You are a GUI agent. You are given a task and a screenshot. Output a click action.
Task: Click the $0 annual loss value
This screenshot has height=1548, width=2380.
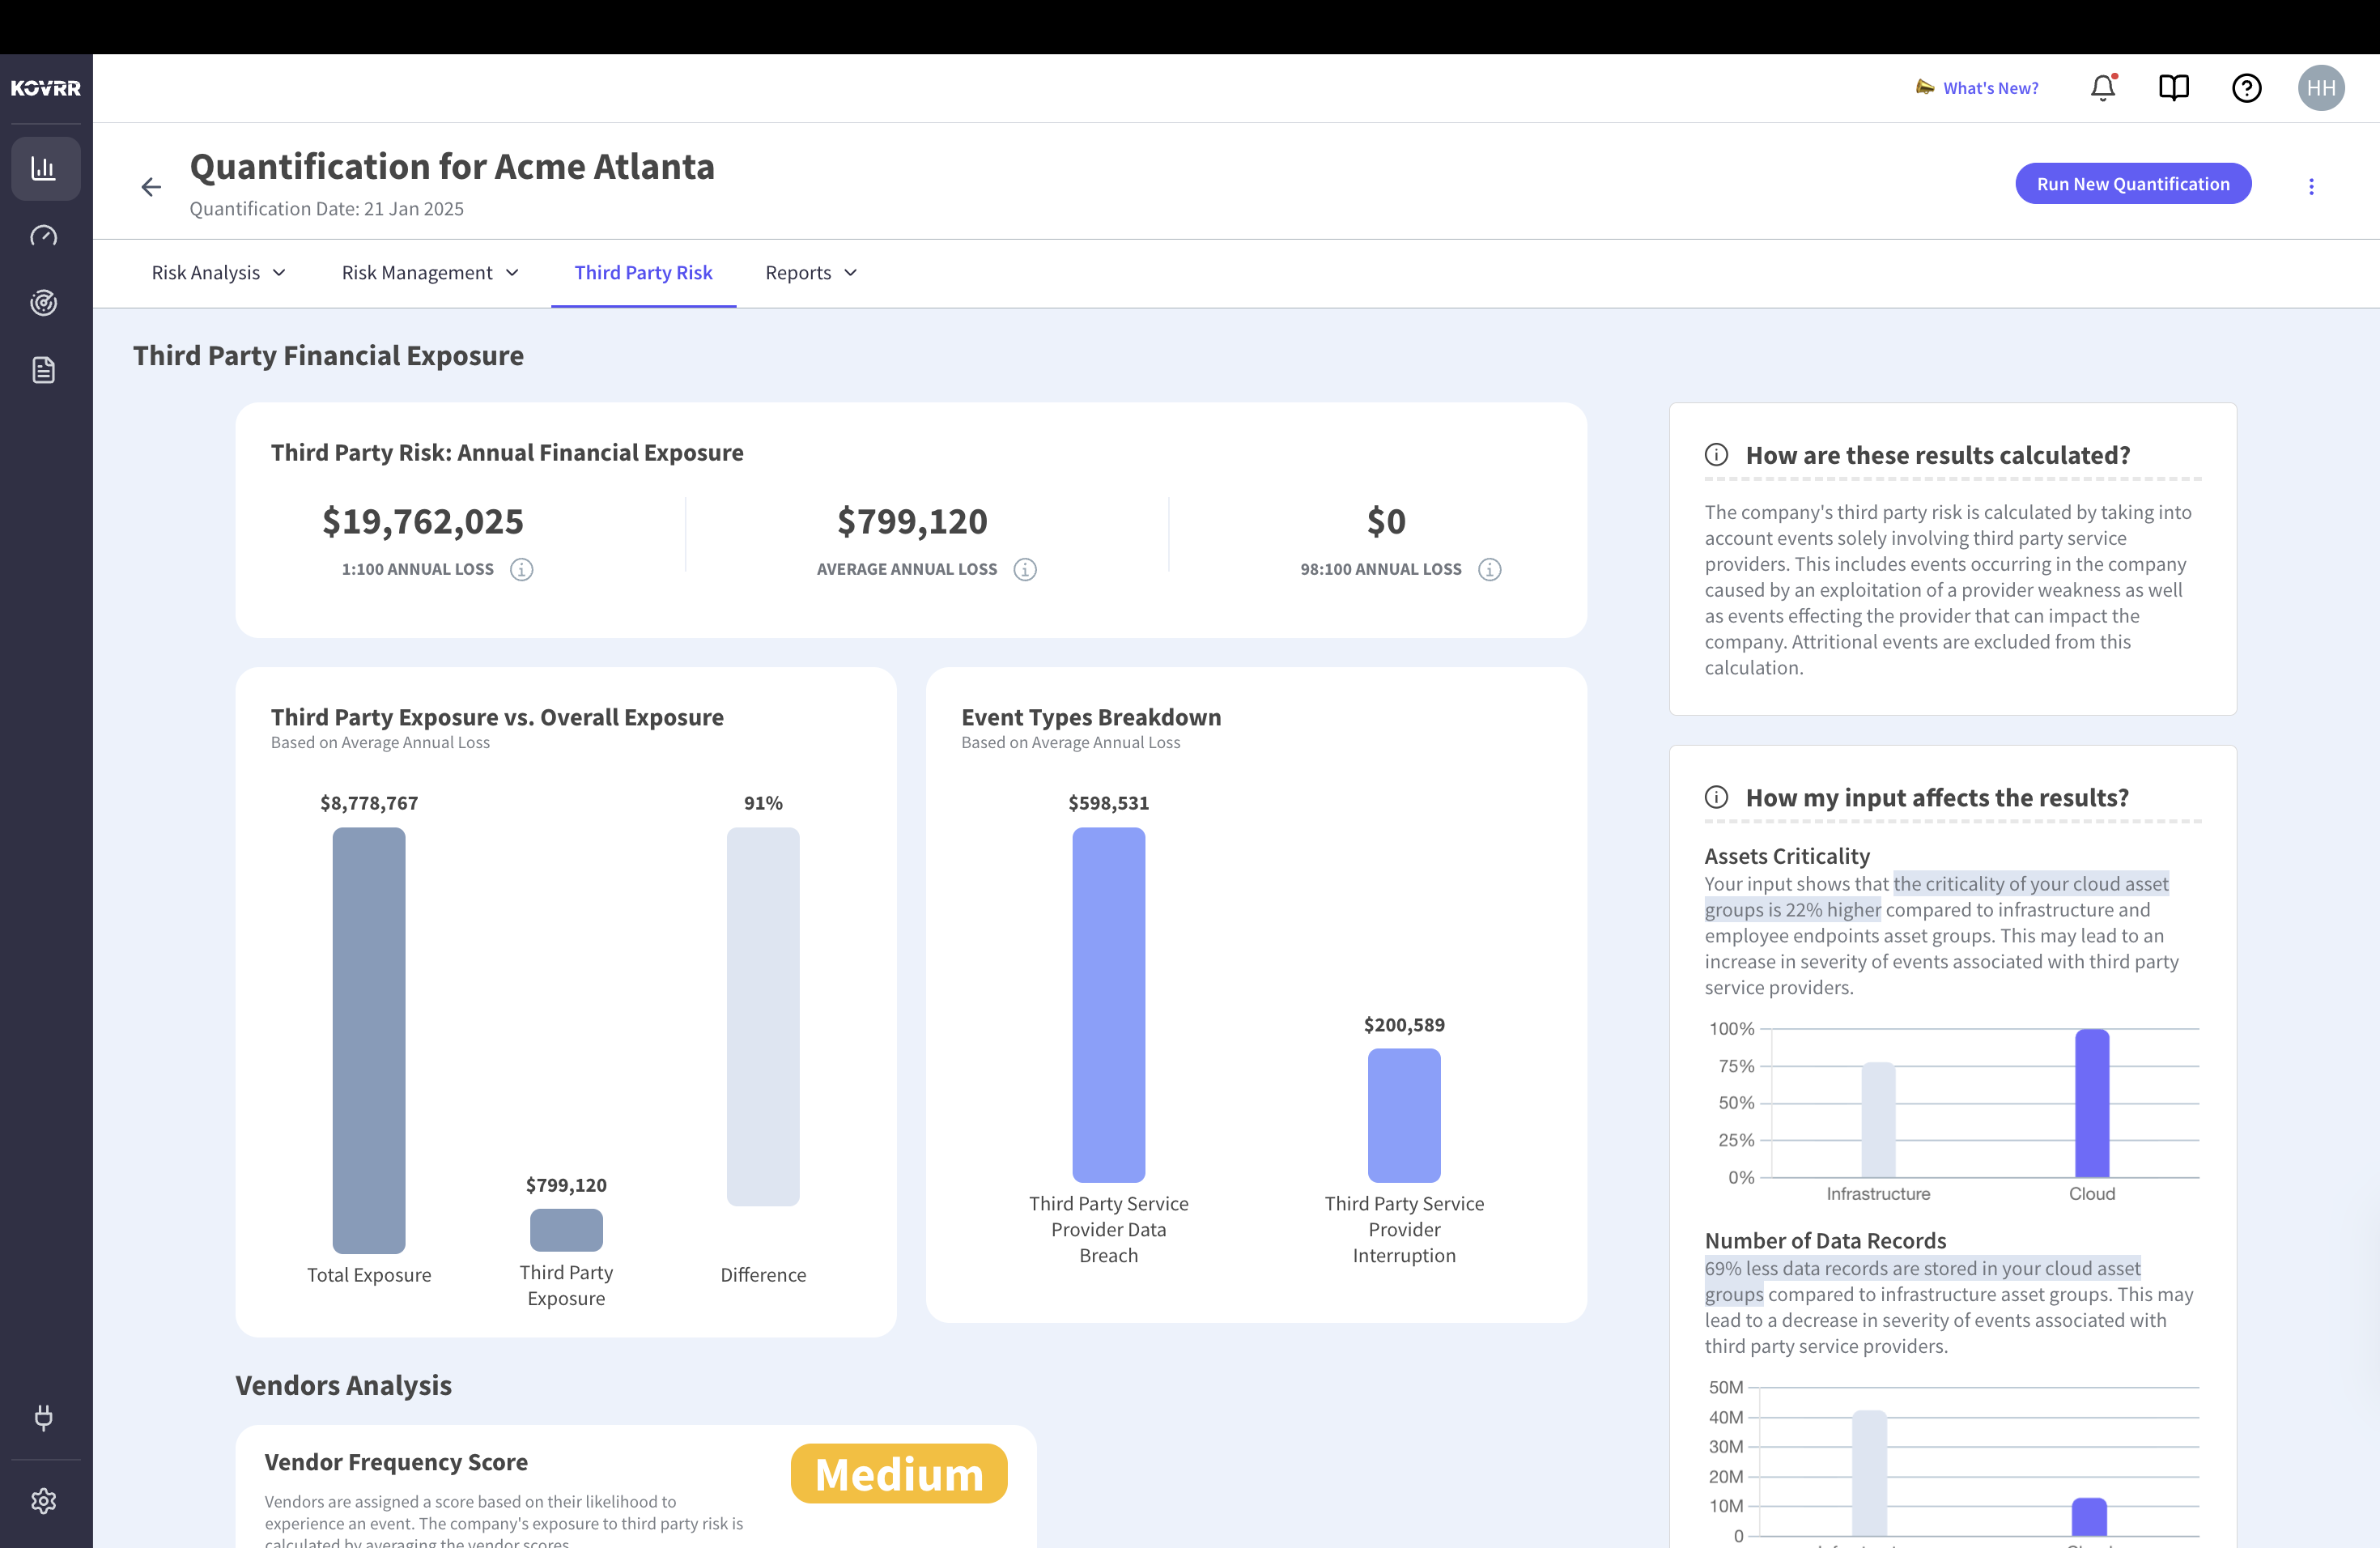[1386, 521]
